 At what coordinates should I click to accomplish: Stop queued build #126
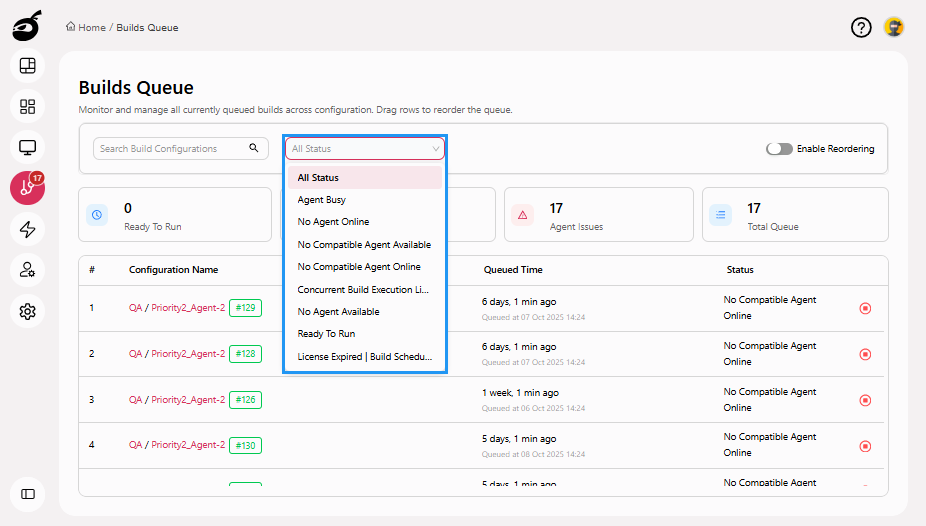pos(865,400)
